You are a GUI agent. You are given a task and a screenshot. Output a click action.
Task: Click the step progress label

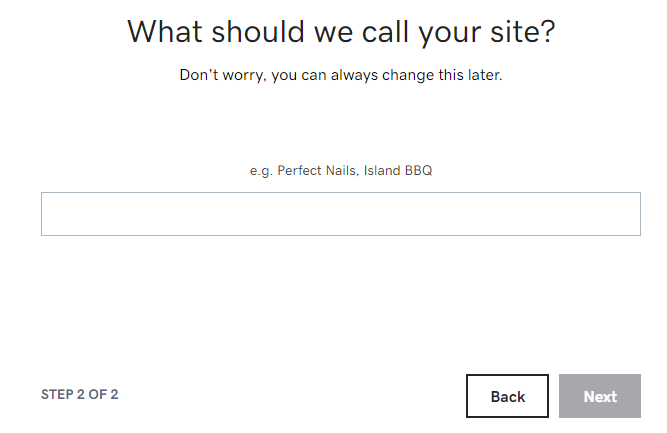point(80,394)
